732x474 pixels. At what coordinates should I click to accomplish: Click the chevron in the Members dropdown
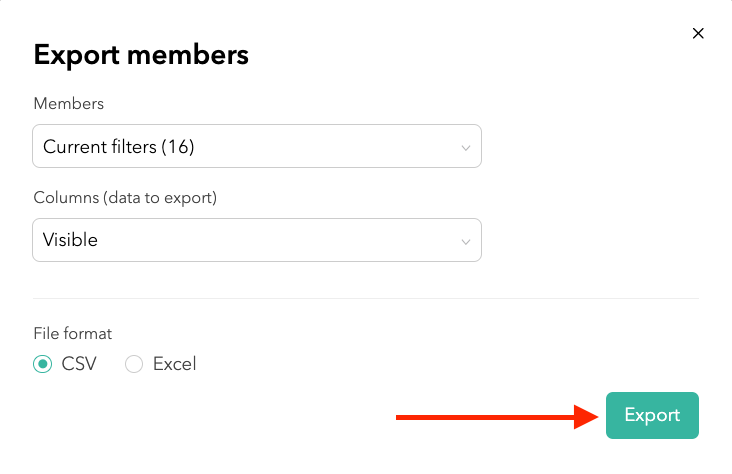[x=465, y=148]
